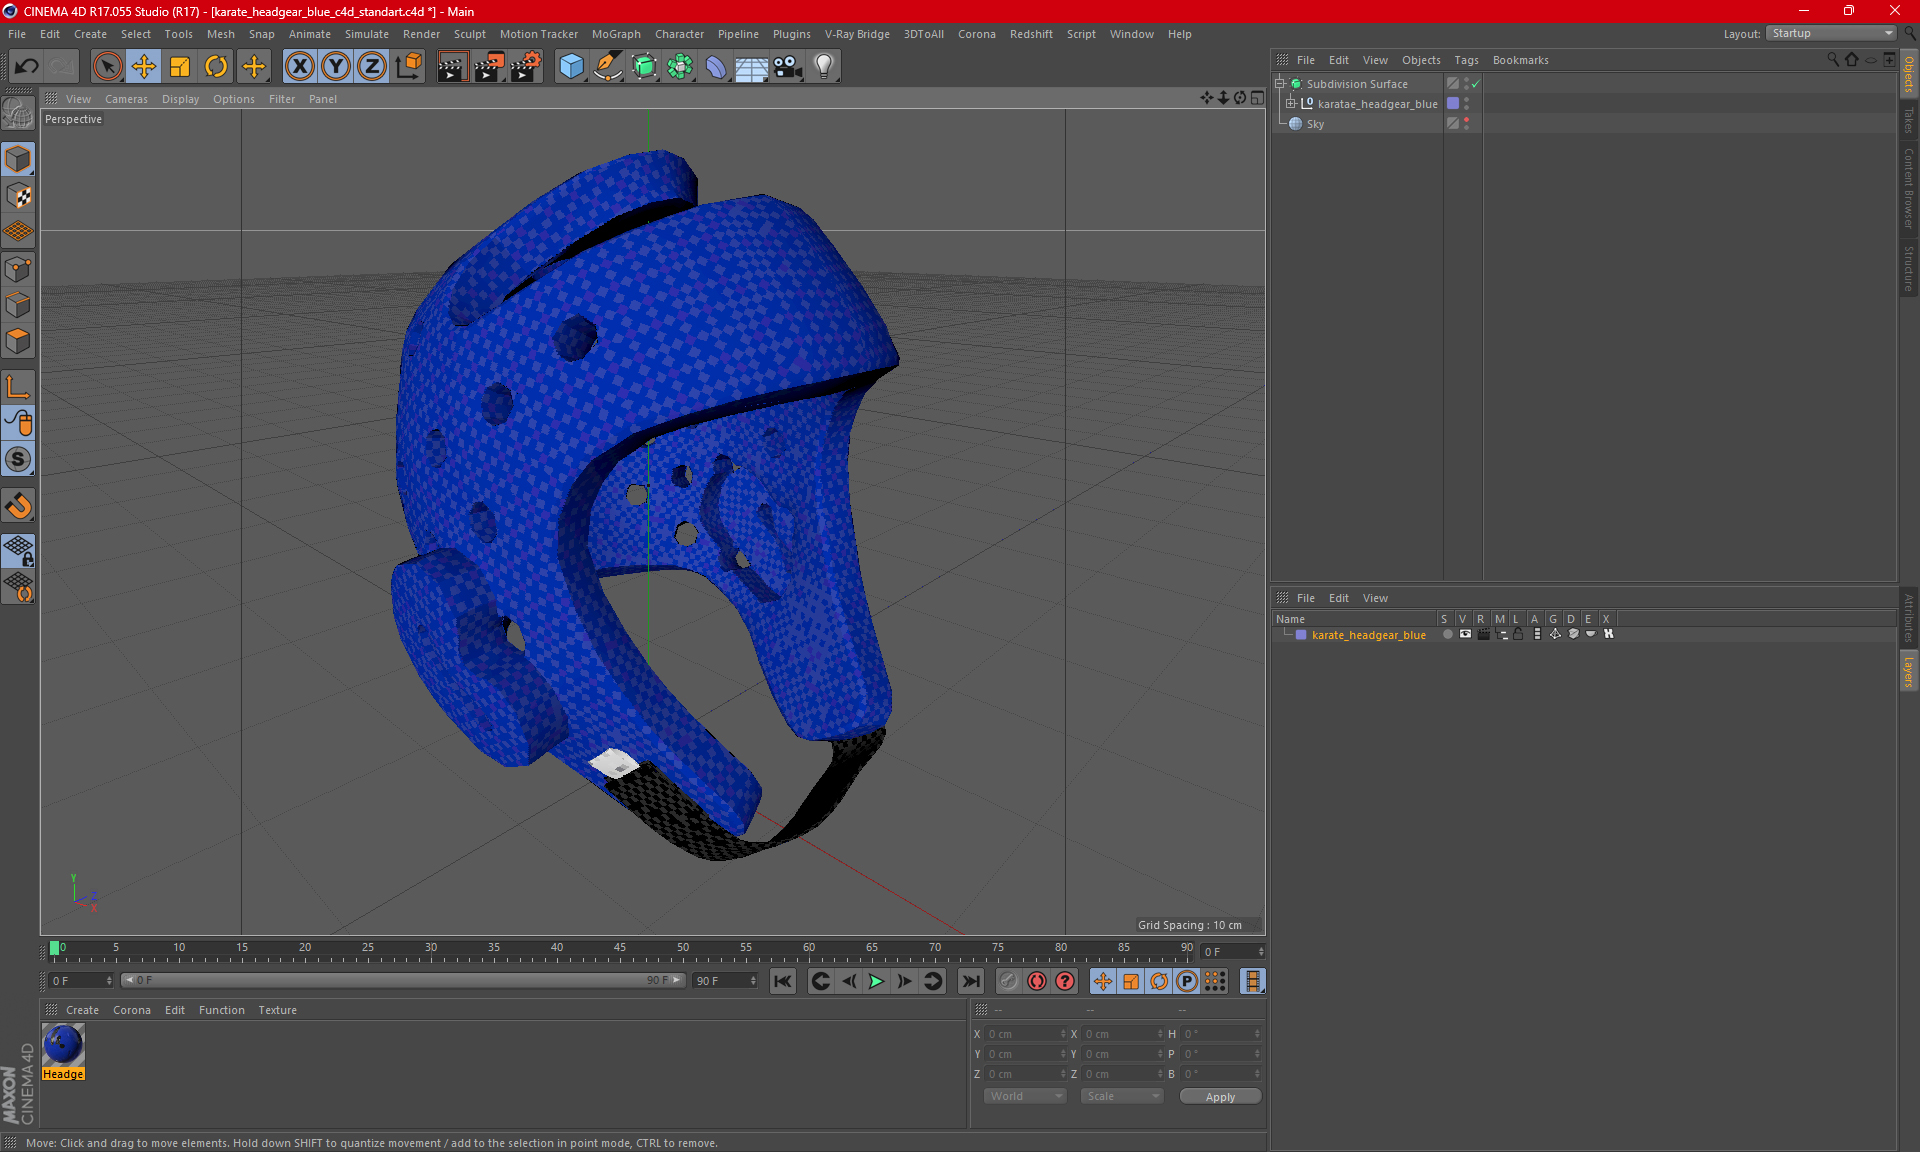The image size is (1920, 1152).
Task: Open the Layers side tab
Action: [x=1909, y=671]
